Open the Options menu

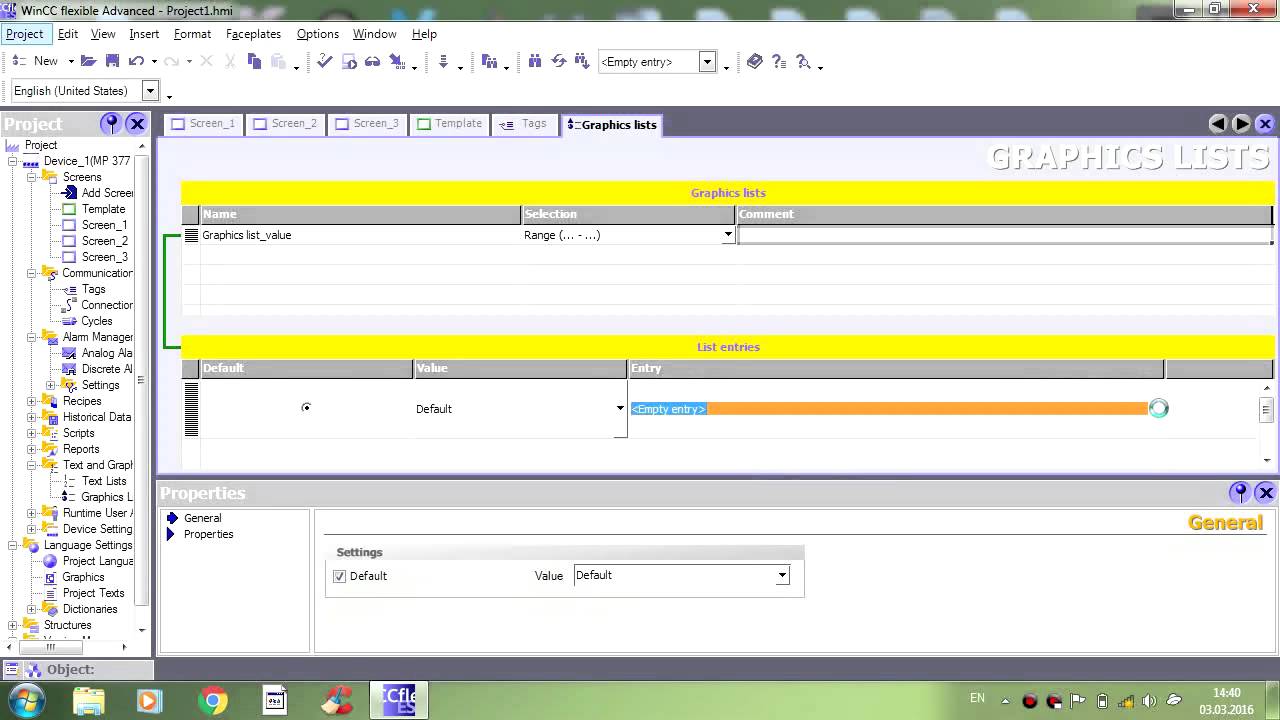[x=318, y=34]
